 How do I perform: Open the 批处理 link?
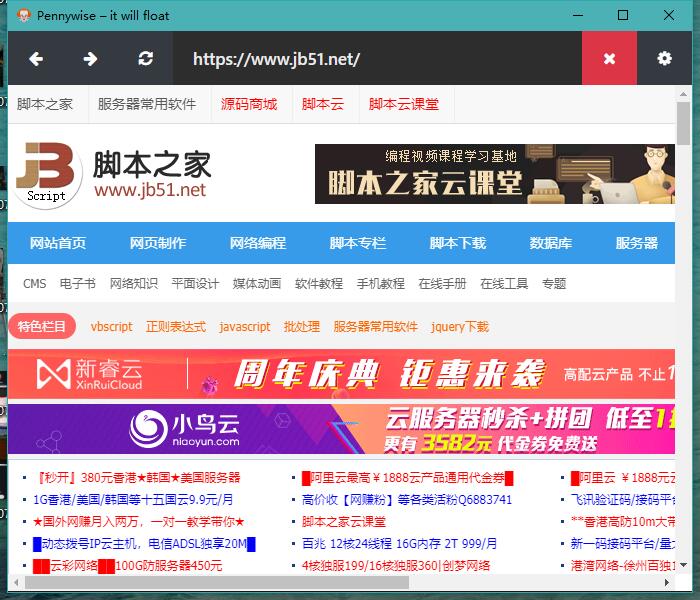tap(302, 327)
